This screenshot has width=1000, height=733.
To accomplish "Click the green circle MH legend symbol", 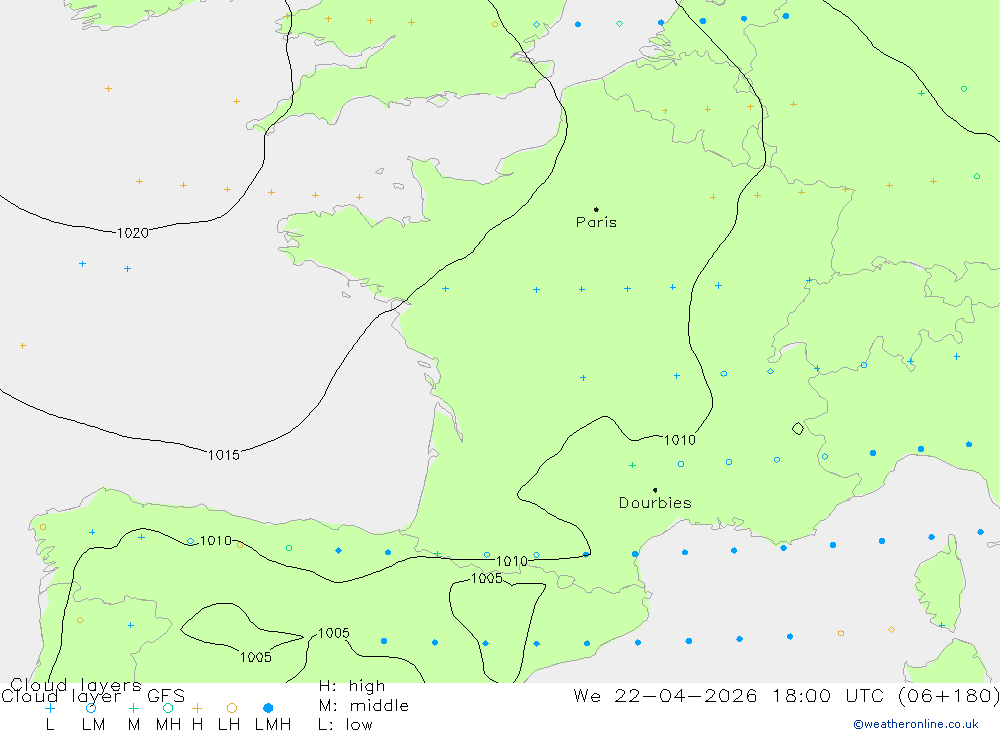I will pyautogui.click(x=168, y=708).
